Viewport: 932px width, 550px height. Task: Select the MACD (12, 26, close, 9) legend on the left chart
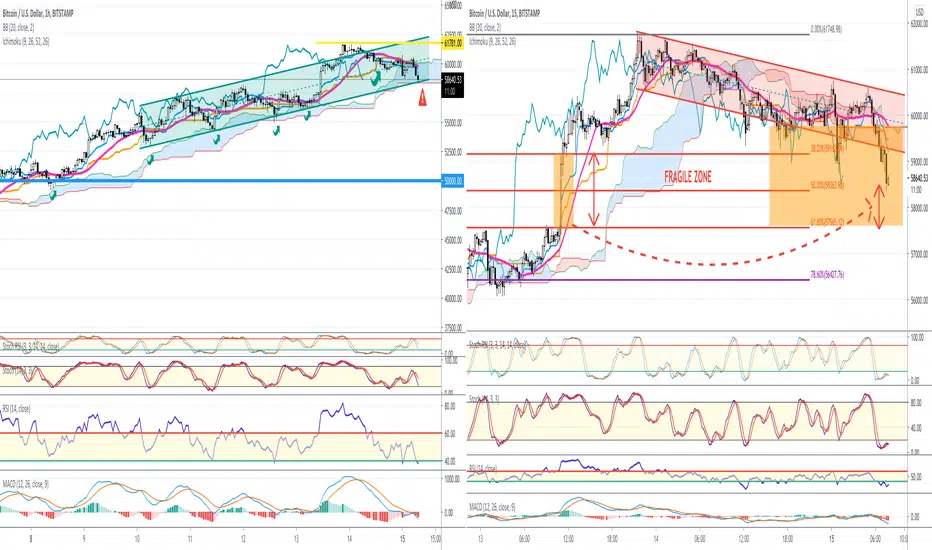[x=26, y=485]
